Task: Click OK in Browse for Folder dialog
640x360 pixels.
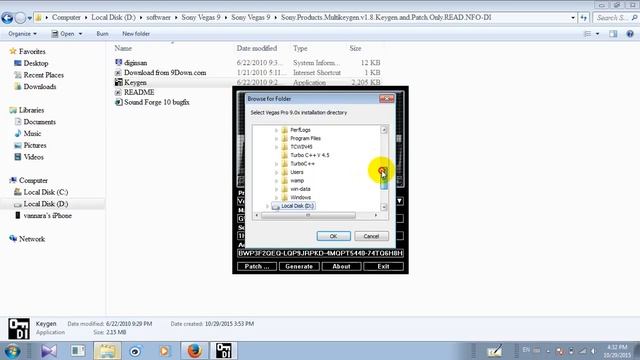Action: click(333, 236)
